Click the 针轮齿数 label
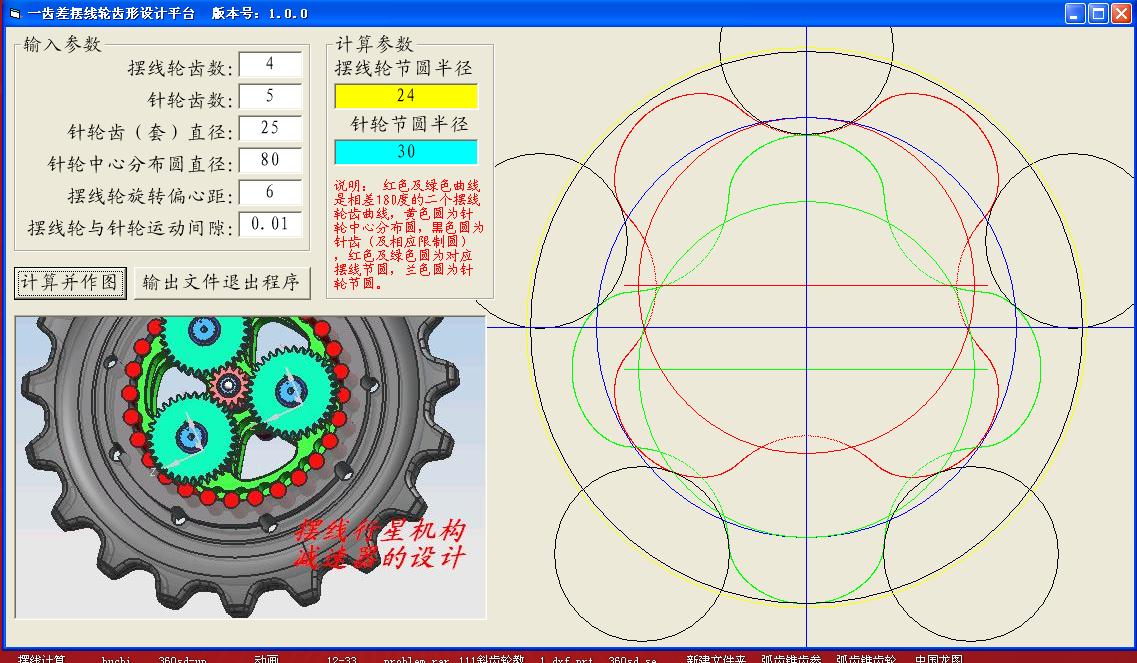1137x663 pixels. (x=190, y=100)
